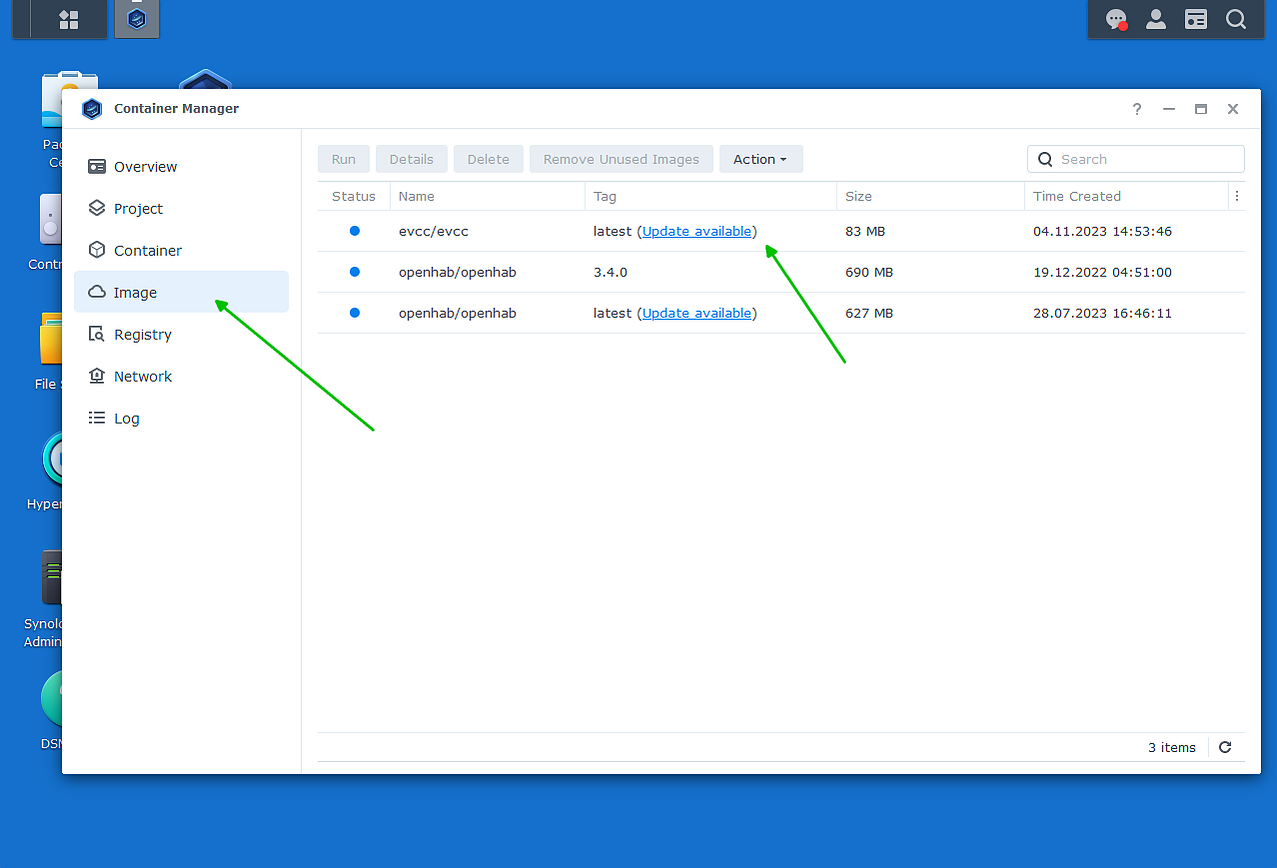
Task: Click the search magnifier icon in the Search box
Action: pyautogui.click(x=1045, y=159)
